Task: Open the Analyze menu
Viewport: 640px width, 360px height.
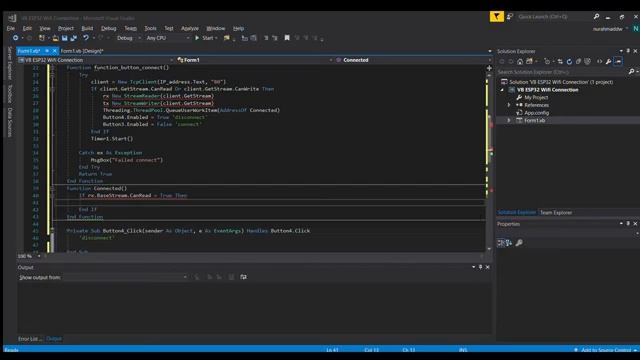Action: pos(190,28)
